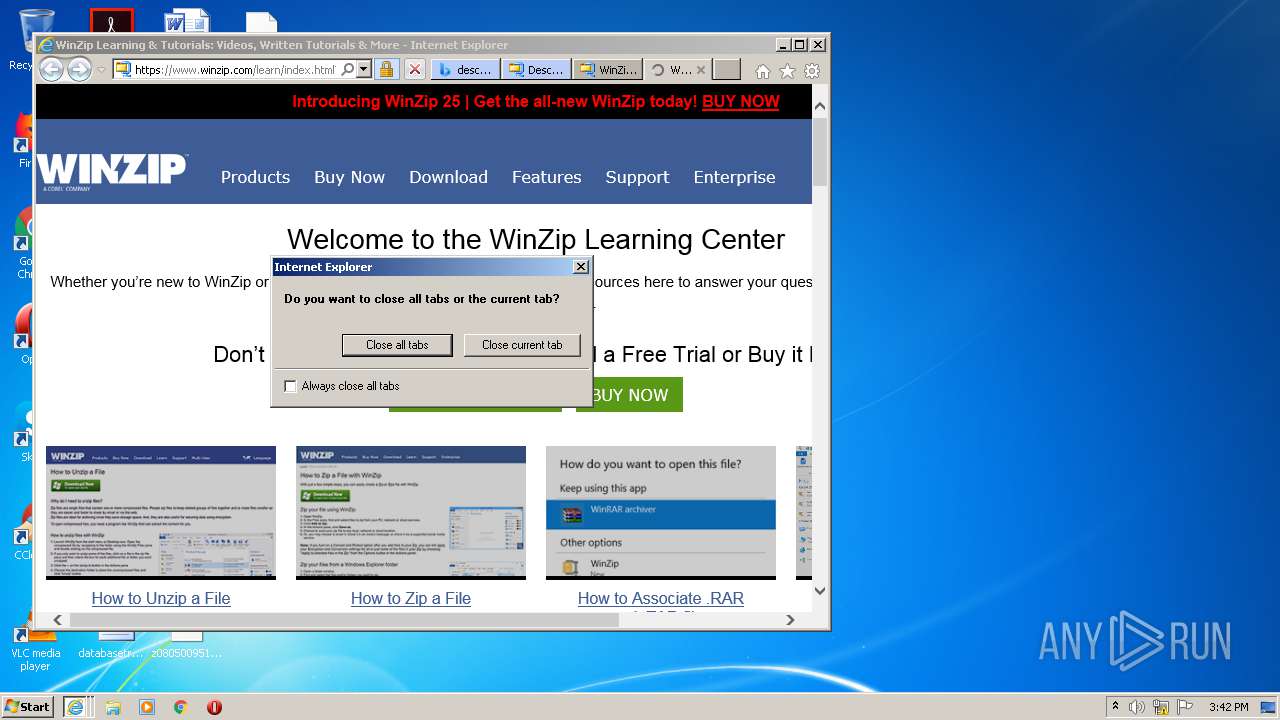The height and width of the screenshot is (720, 1280).
Task: Open the WinRAR archiver association thumbnail
Action: point(661,512)
